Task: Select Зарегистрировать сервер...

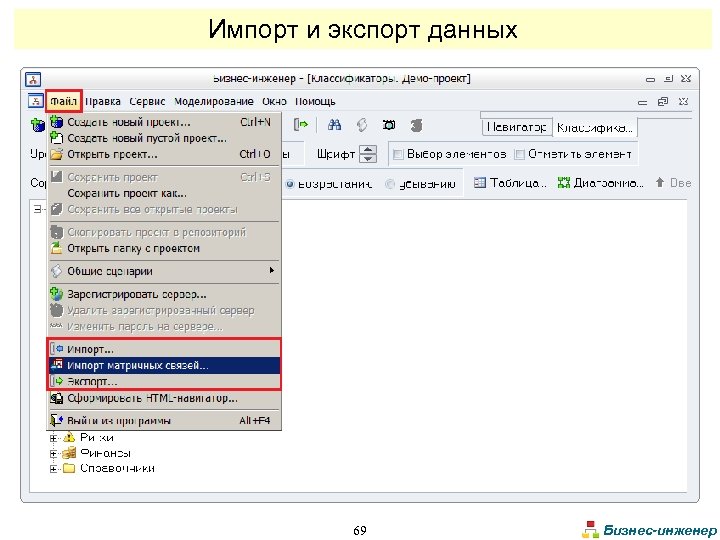Action: (164, 294)
